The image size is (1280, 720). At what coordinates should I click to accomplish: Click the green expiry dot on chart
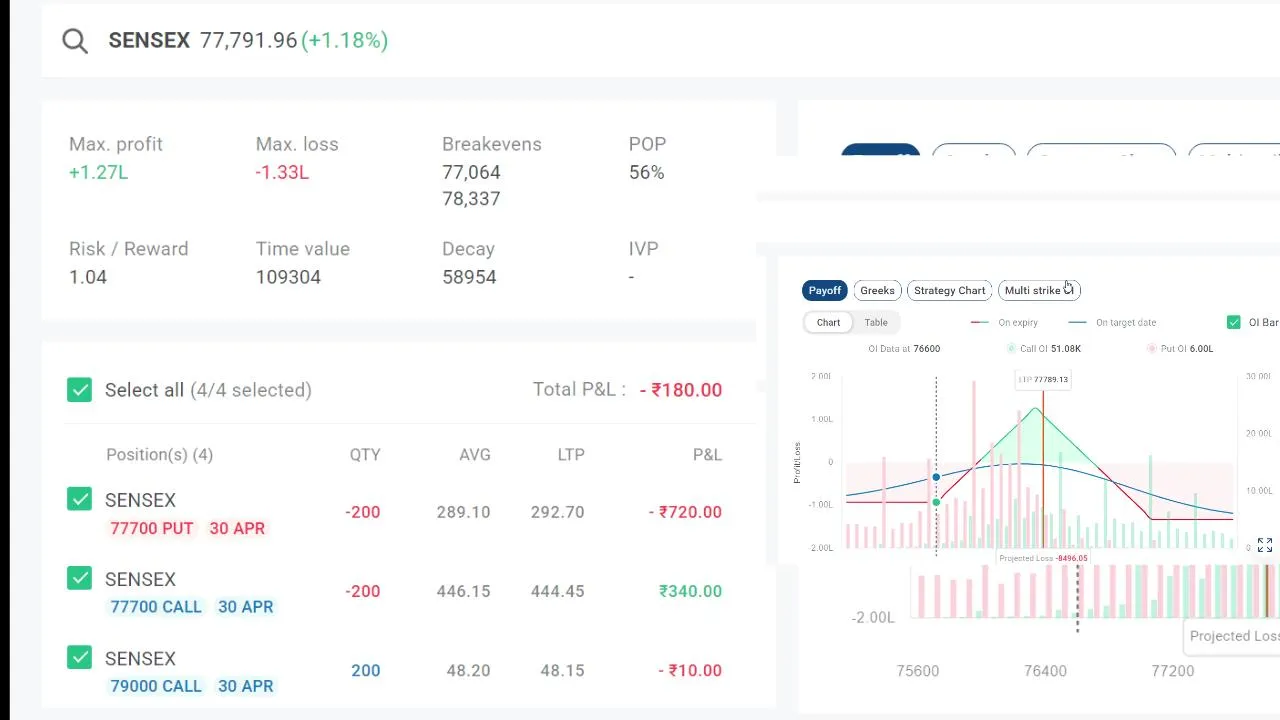[936, 502]
